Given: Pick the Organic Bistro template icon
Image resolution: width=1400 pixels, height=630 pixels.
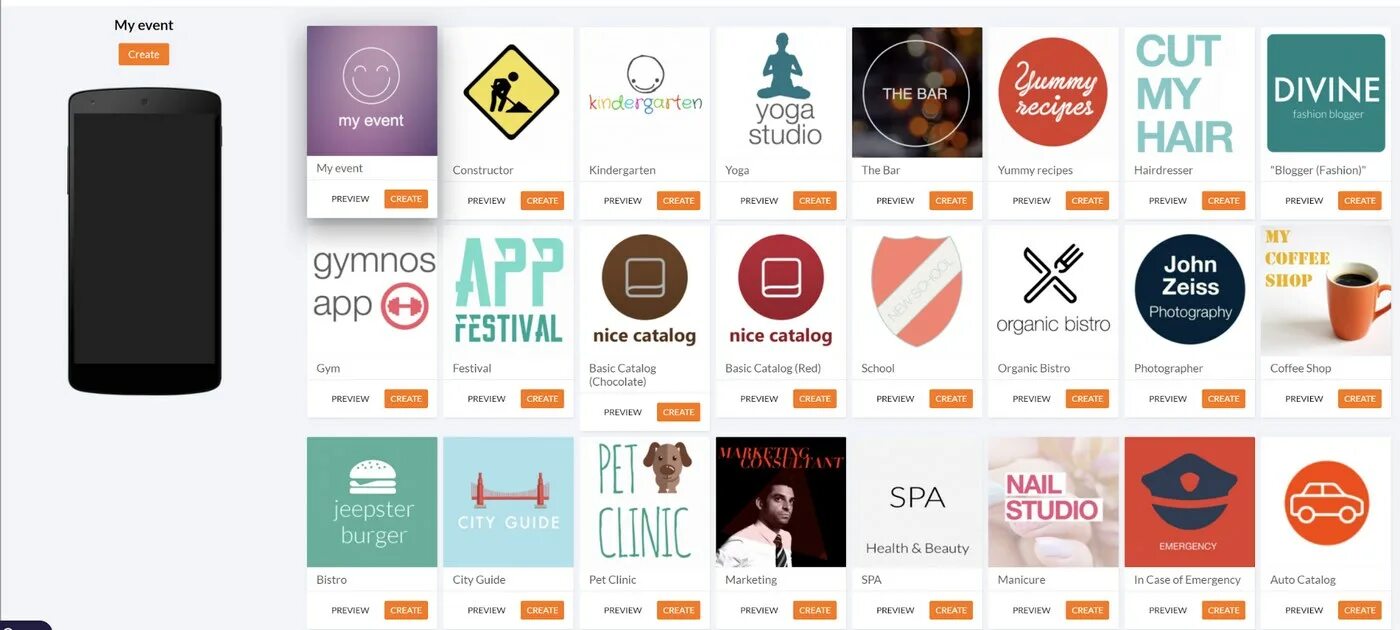Looking at the screenshot, I should [1053, 290].
